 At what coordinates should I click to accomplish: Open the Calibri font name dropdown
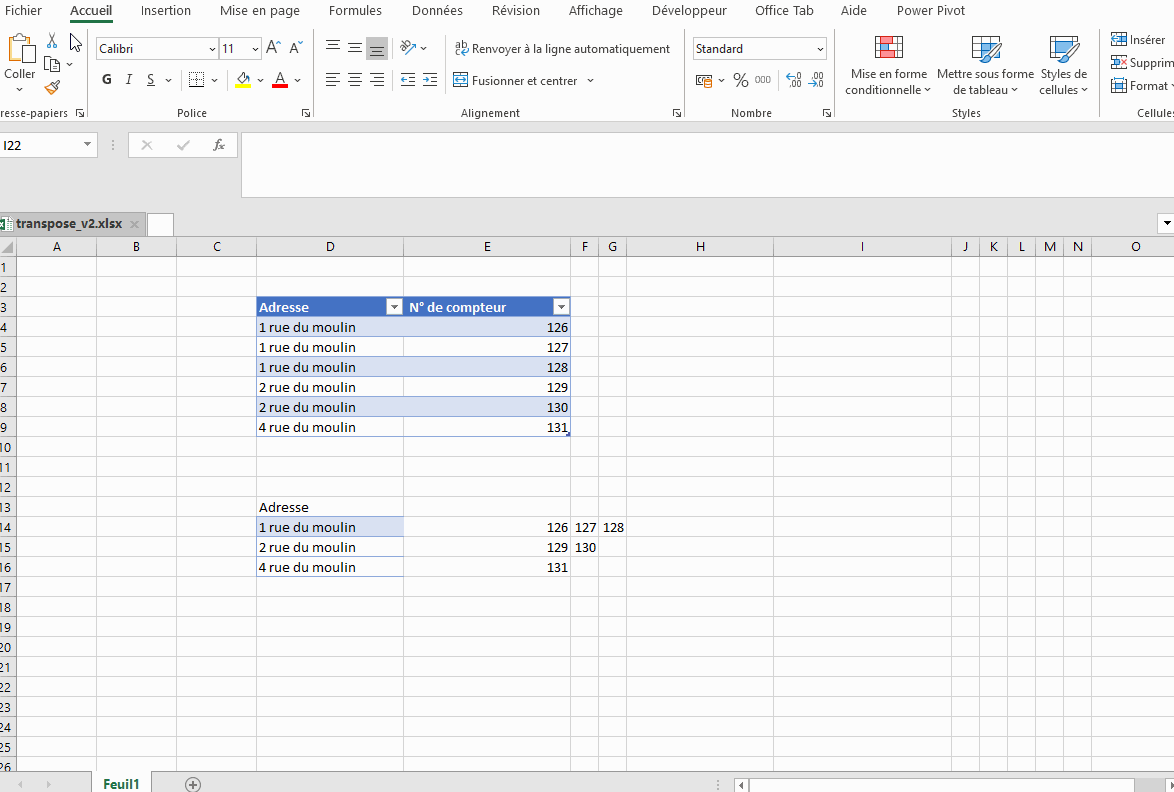[x=212, y=48]
